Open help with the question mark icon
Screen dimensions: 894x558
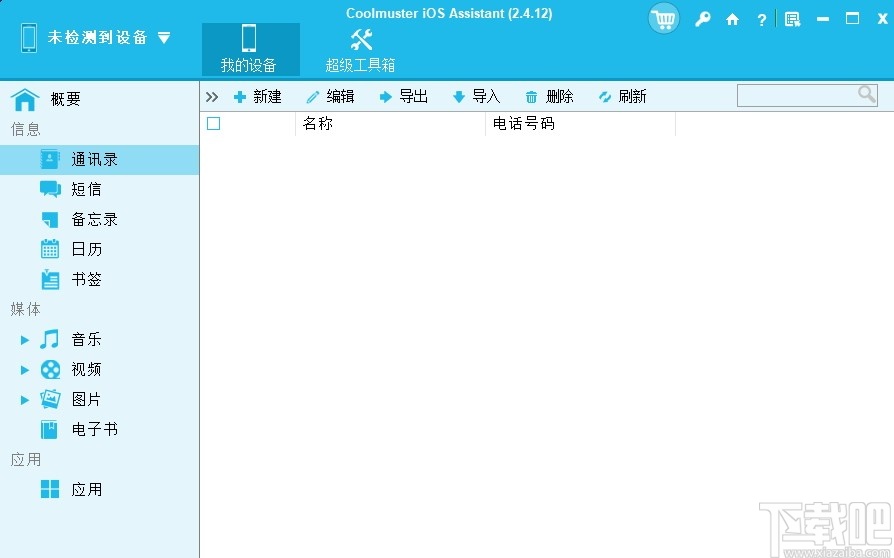[x=762, y=20]
